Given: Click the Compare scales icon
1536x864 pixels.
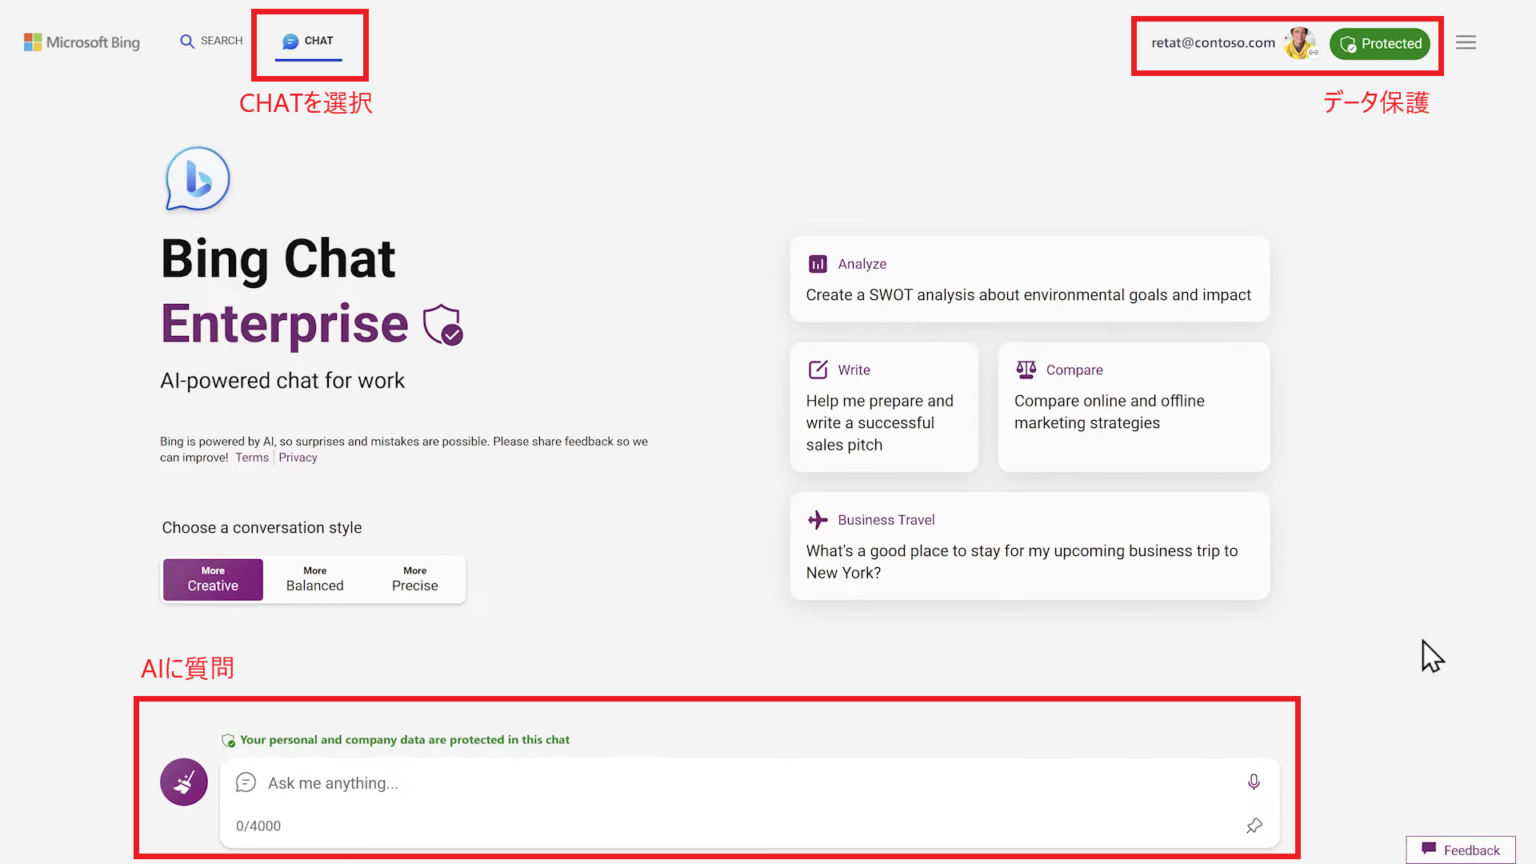Looking at the screenshot, I should click(1026, 369).
